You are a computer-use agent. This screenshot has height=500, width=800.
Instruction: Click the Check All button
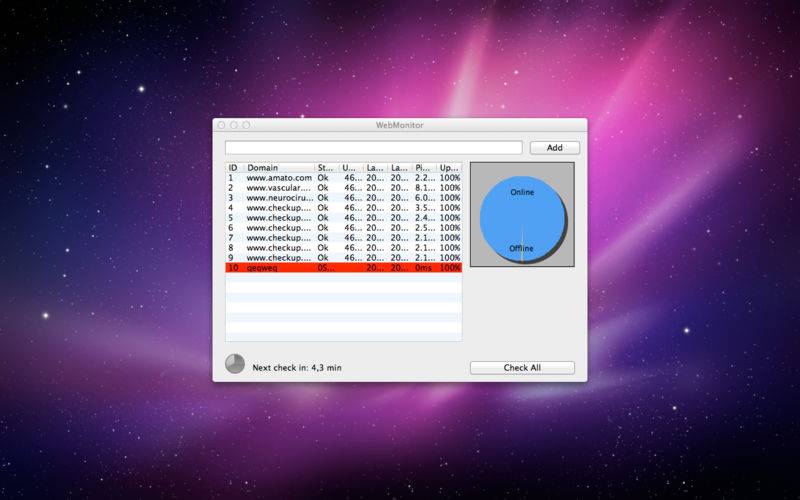(x=522, y=367)
